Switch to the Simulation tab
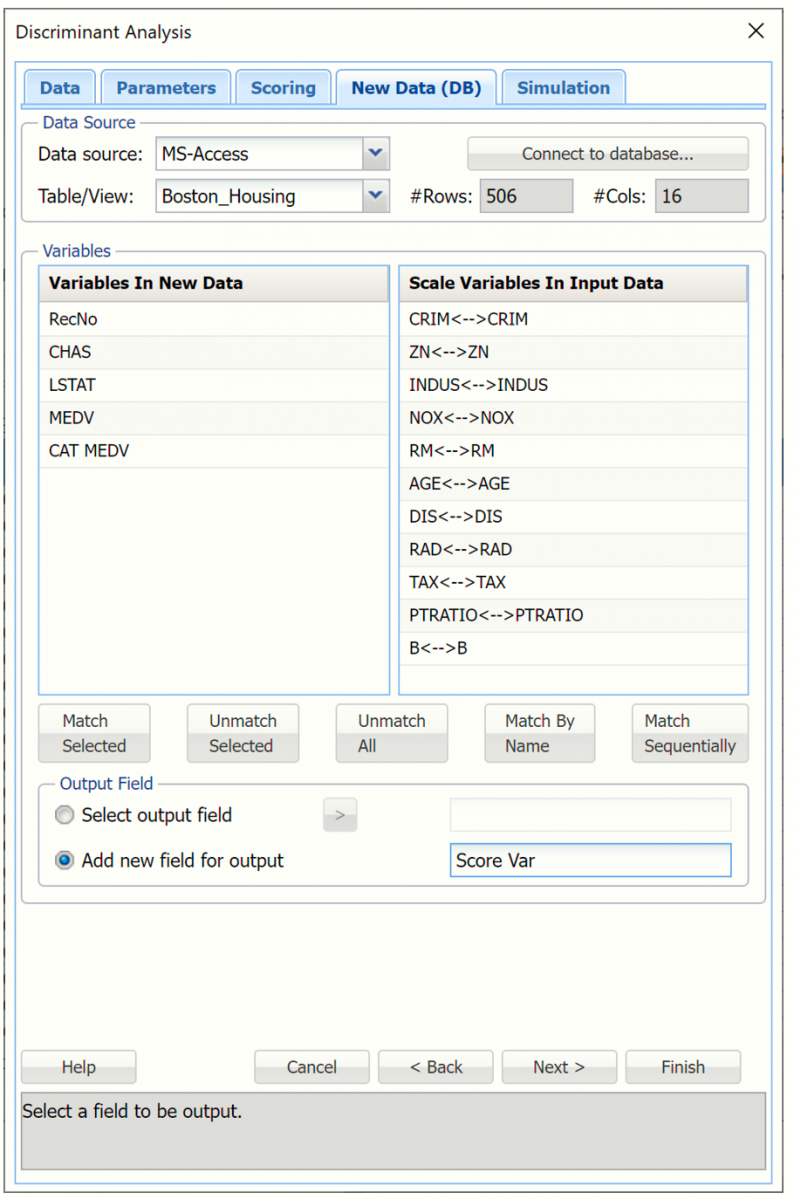Image resolution: width=794 pixels, height=1200 pixels. click(563, 88)
